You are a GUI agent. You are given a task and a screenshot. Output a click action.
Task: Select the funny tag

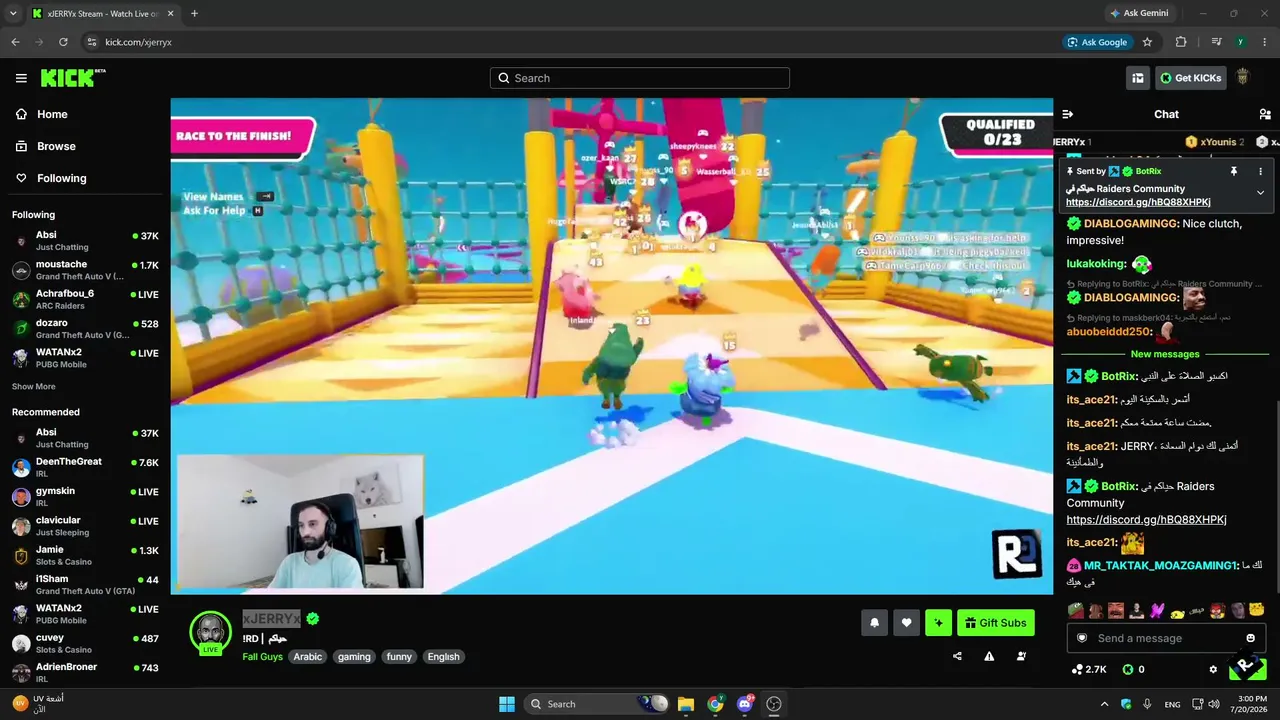(399, 657)
